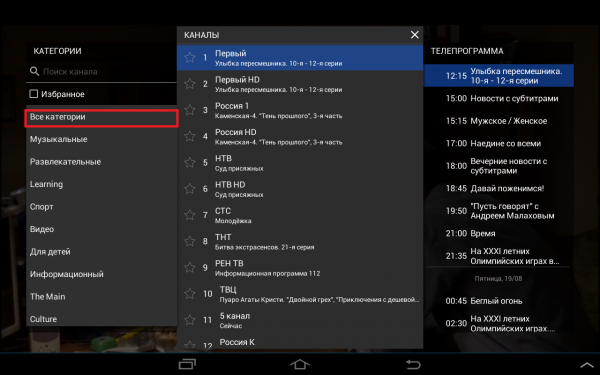600x375 pixels.
Task: Enable the Избранное checkbox
Action: [x=34, y=94]
